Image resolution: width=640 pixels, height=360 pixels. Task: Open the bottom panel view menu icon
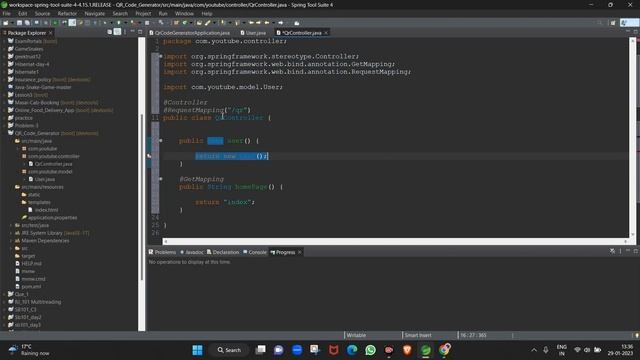point(620,251)
